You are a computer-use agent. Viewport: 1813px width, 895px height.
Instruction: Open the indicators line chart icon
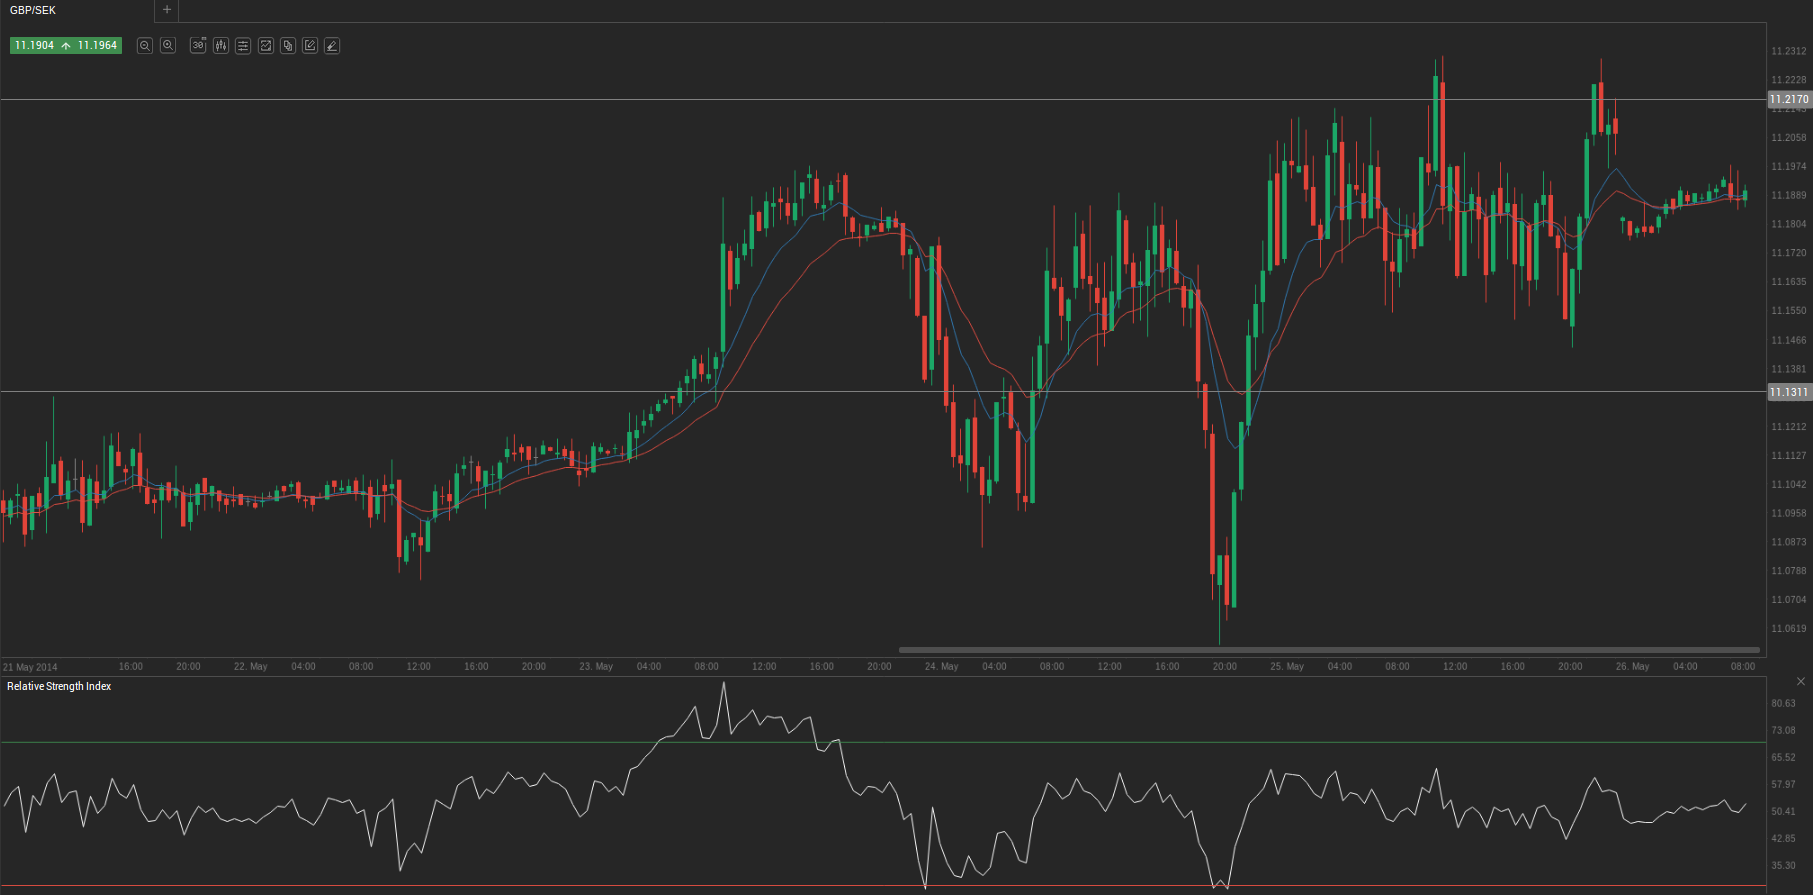tap(266, 46)
